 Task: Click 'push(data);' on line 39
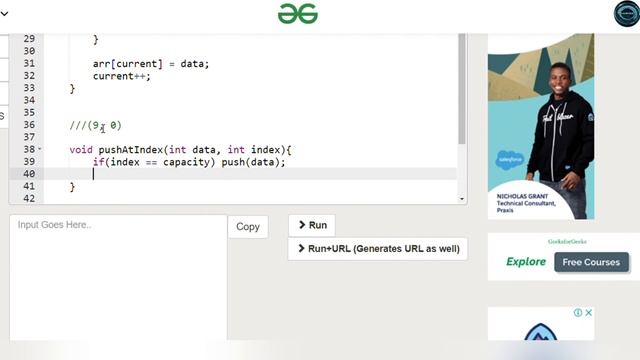coord(253,162)
